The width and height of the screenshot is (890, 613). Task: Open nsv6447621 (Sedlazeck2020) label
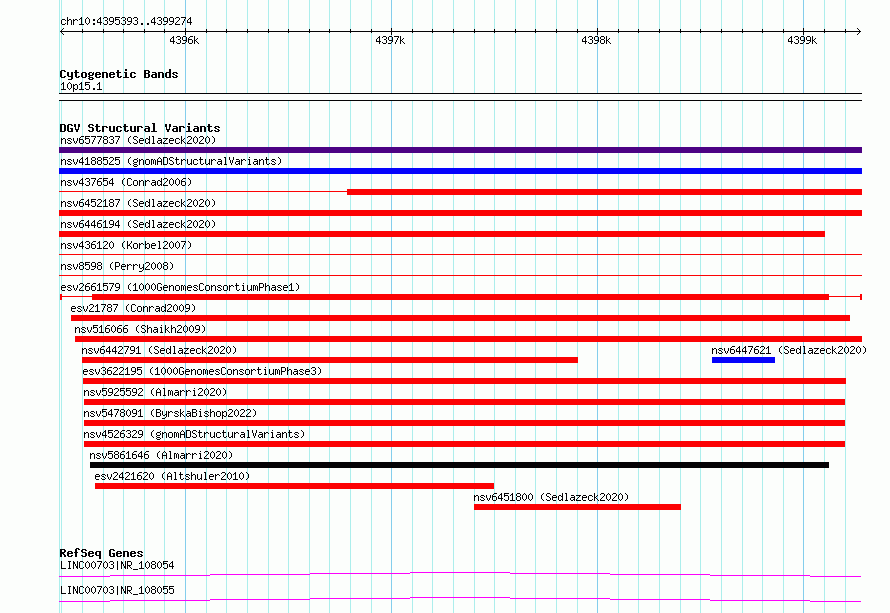click(x=789, y=350)
